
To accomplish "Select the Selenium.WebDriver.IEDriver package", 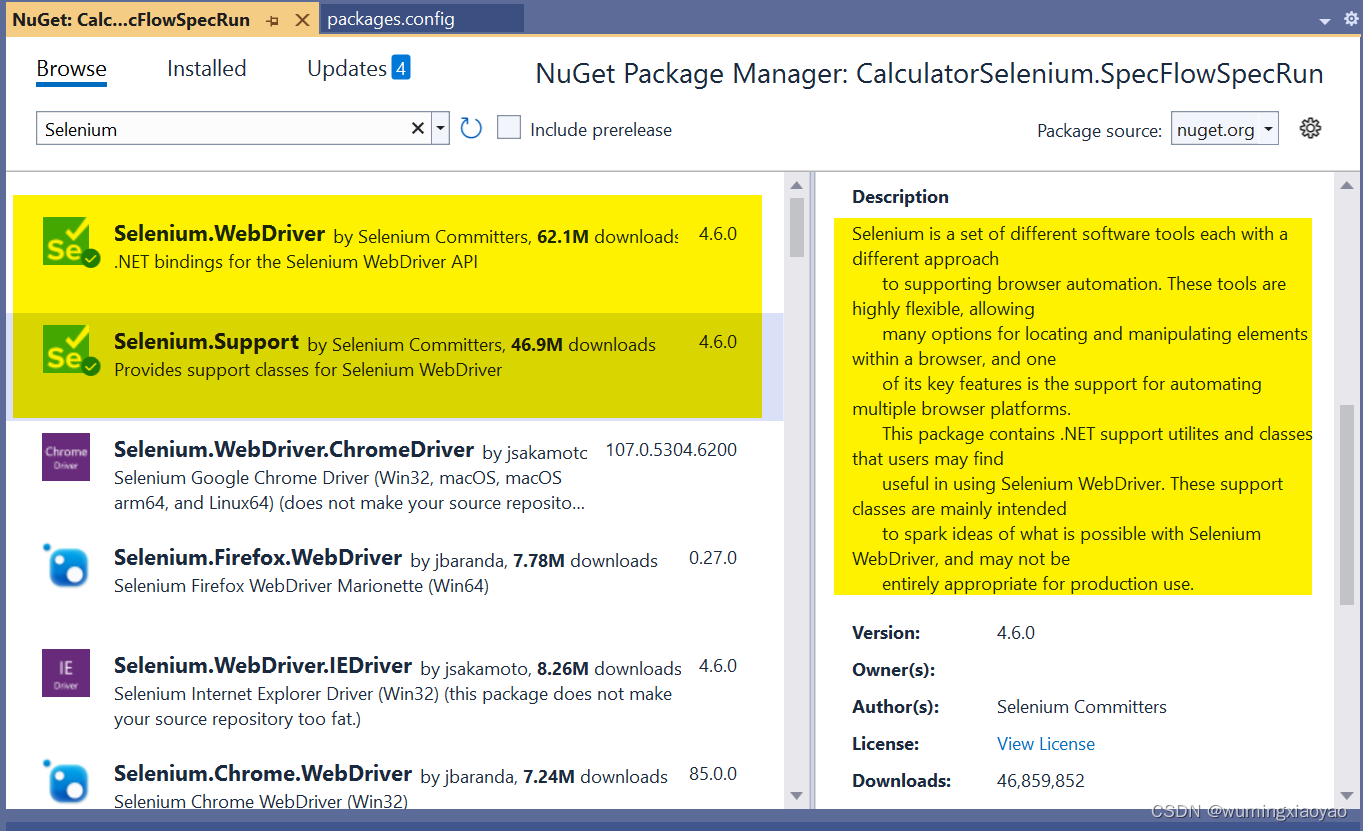I will 394,690.
